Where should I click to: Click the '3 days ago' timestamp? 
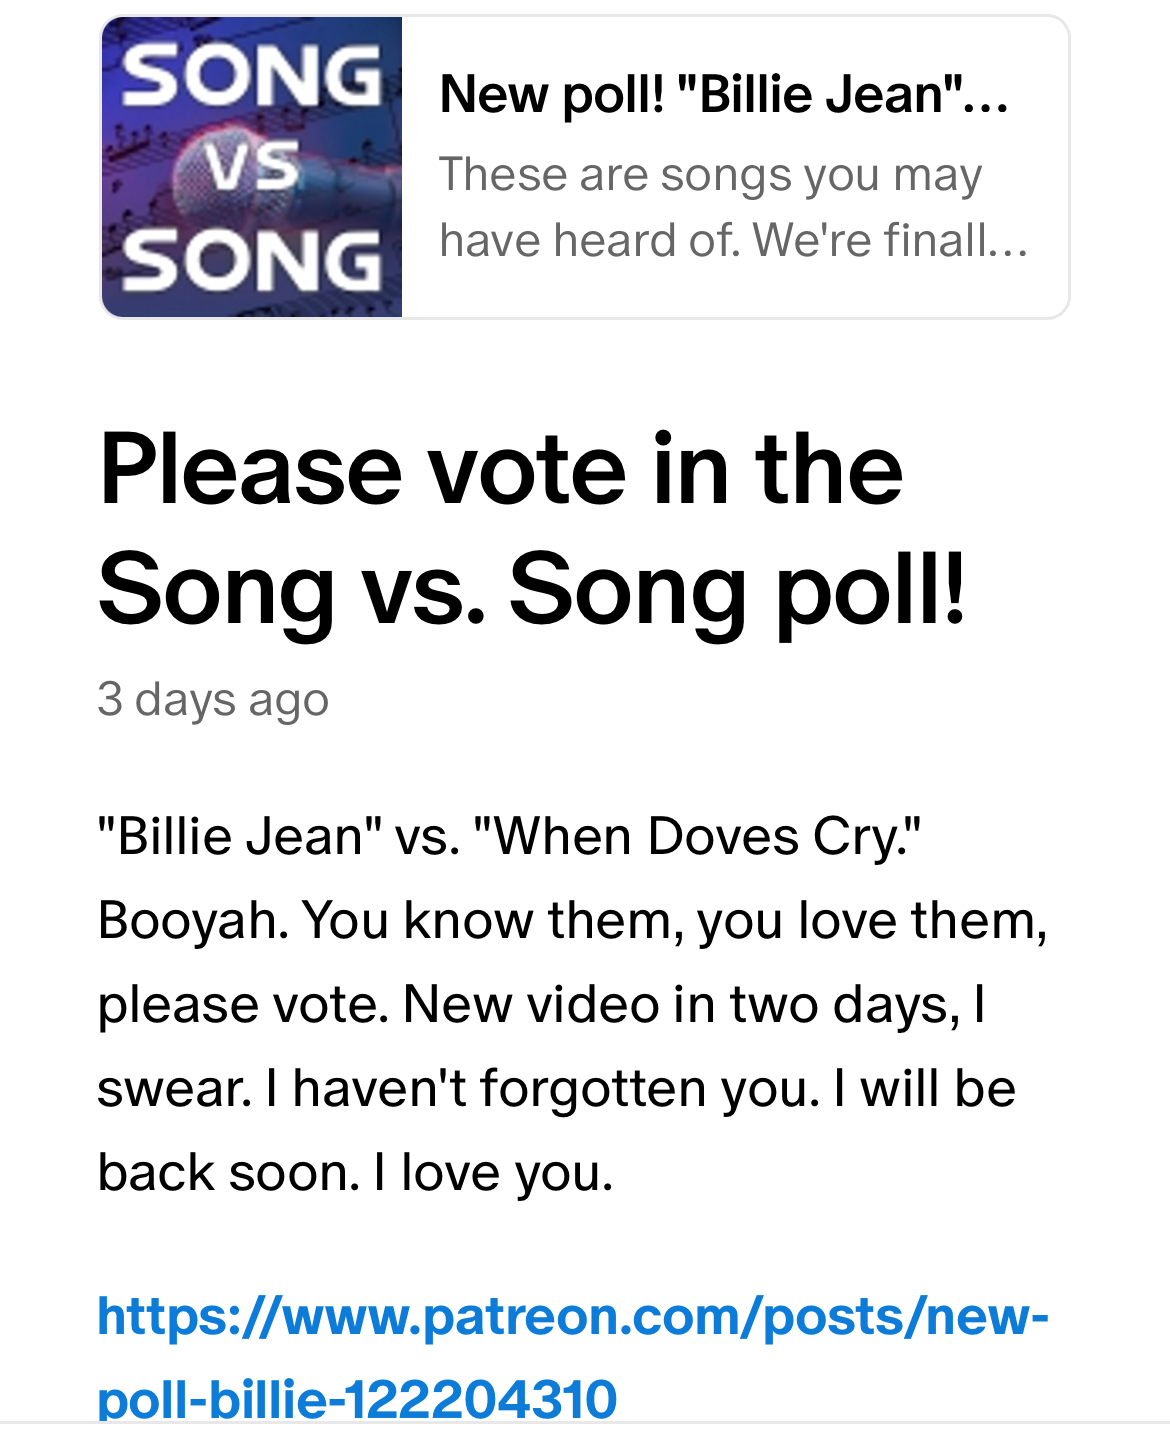click(213, 699)
